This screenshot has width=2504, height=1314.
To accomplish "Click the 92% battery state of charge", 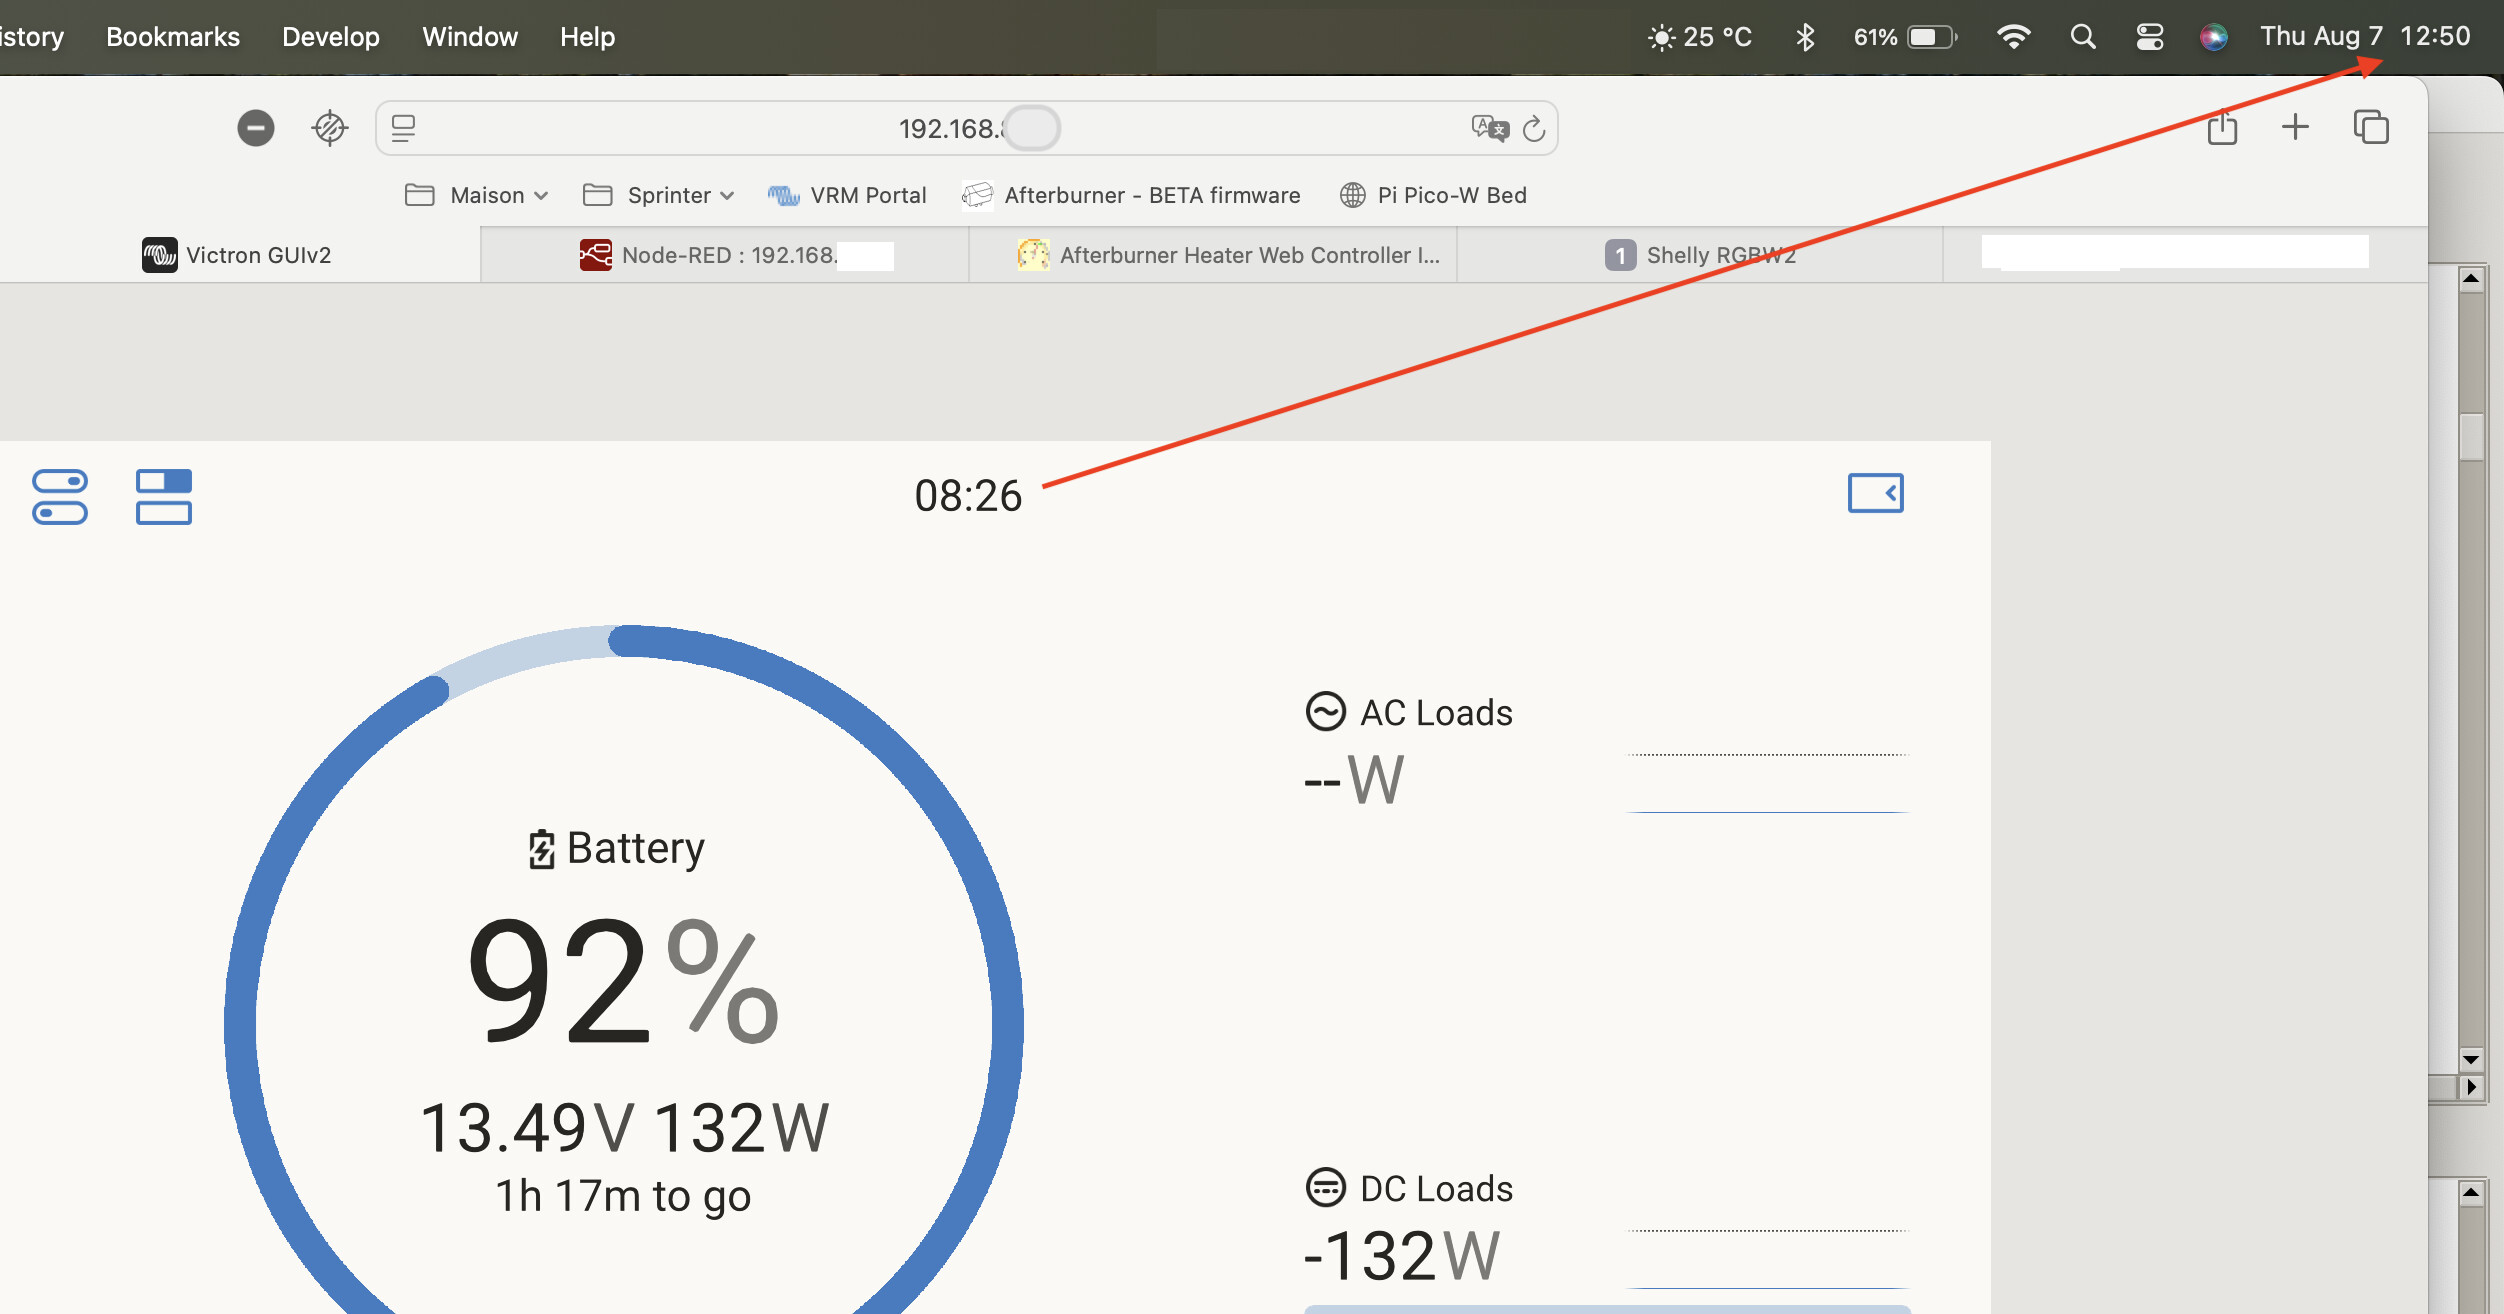I will pyautogui.click(x=622, y=980).
